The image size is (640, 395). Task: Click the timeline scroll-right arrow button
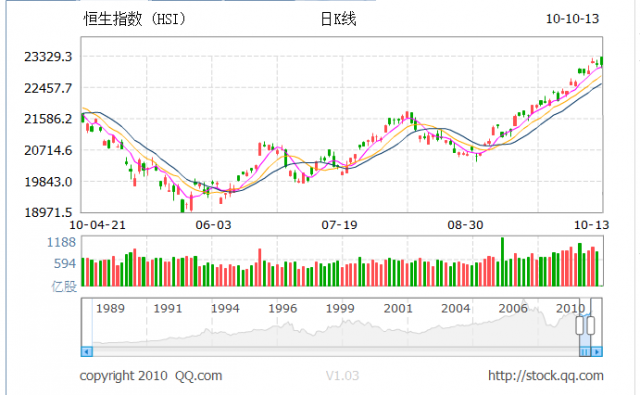click(597, 351)
